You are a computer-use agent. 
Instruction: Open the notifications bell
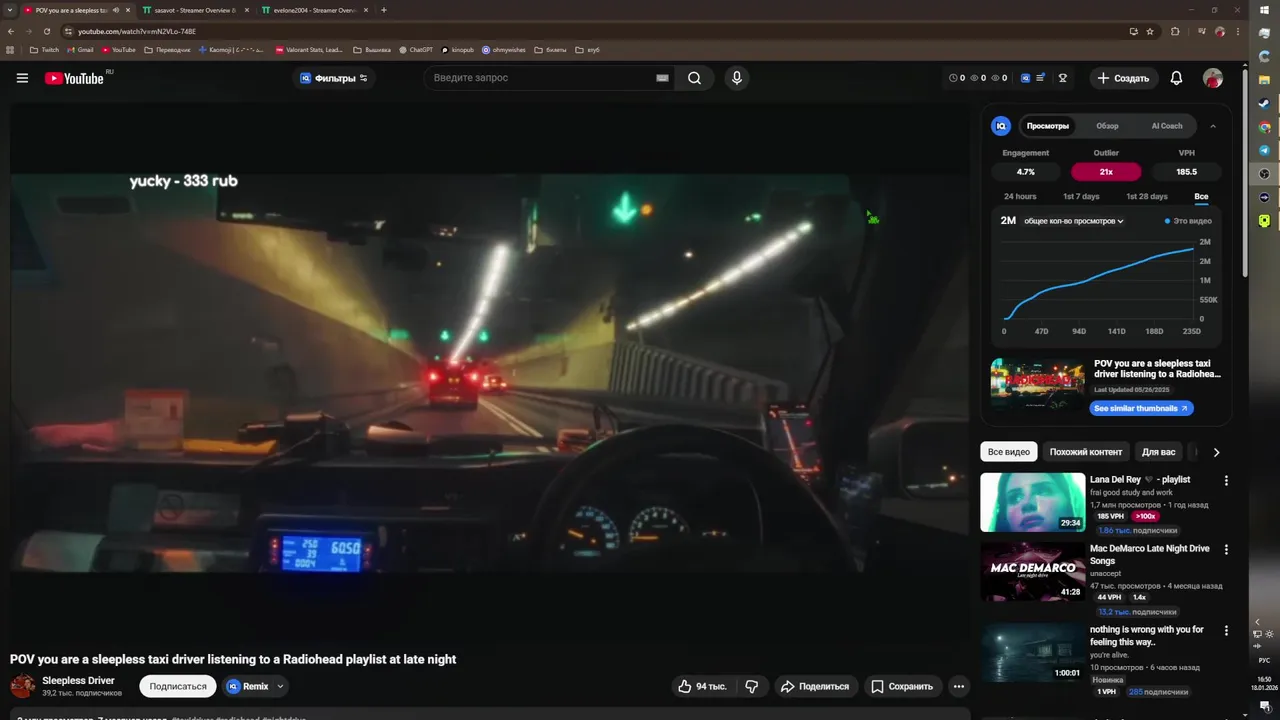click(1176, 78)
